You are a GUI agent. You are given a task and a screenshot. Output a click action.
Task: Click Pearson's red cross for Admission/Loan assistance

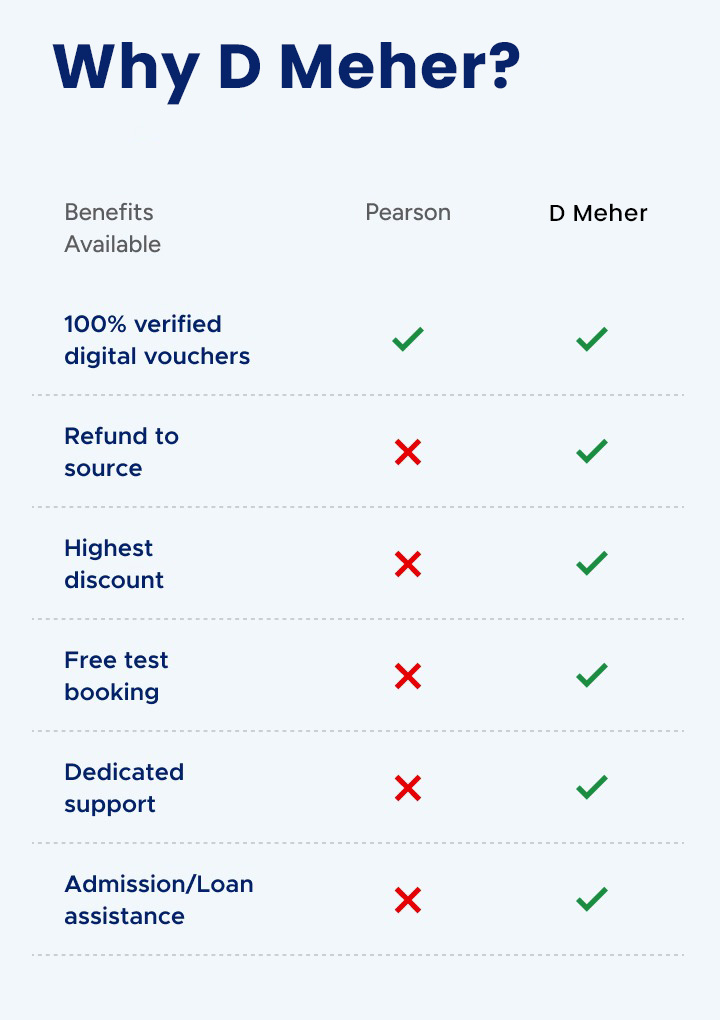[408, 901]
